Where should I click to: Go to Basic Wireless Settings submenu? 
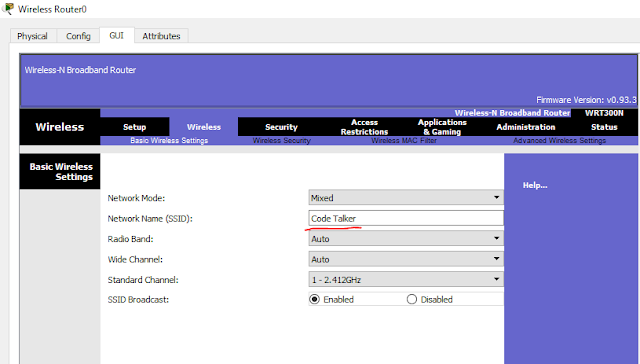(169, 140)
